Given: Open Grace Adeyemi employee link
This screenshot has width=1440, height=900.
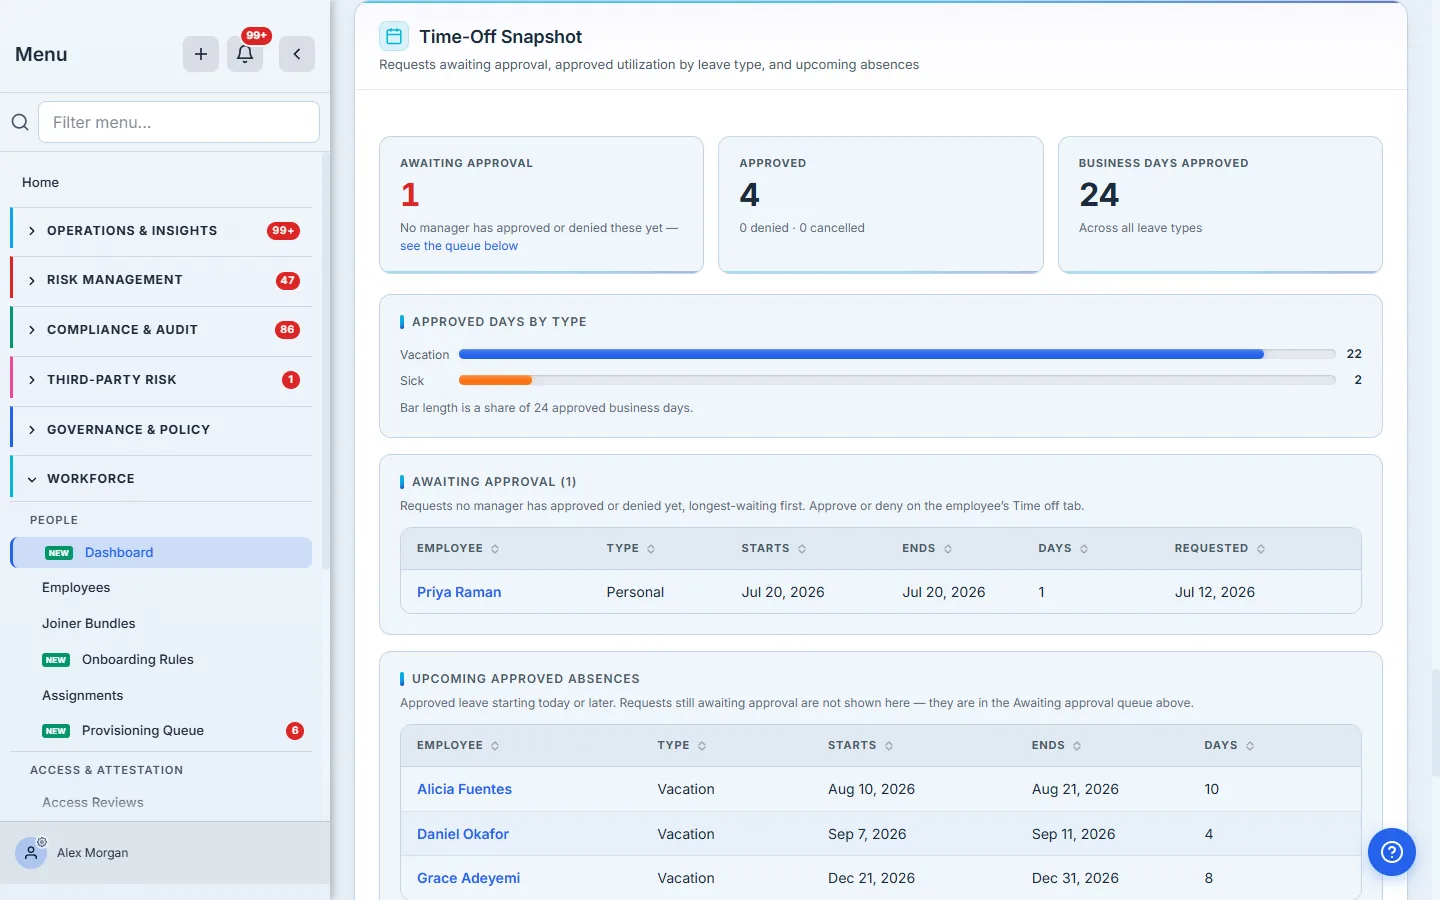Looking at the screenshot, I should coord(468,878).
